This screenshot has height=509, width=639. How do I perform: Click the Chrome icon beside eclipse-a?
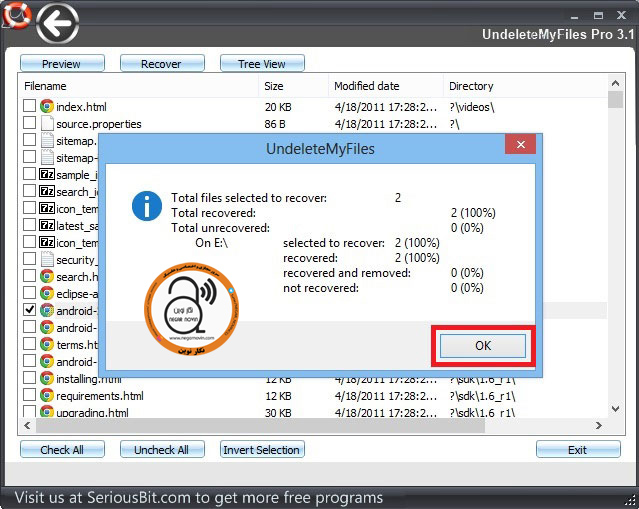(47, 293)
